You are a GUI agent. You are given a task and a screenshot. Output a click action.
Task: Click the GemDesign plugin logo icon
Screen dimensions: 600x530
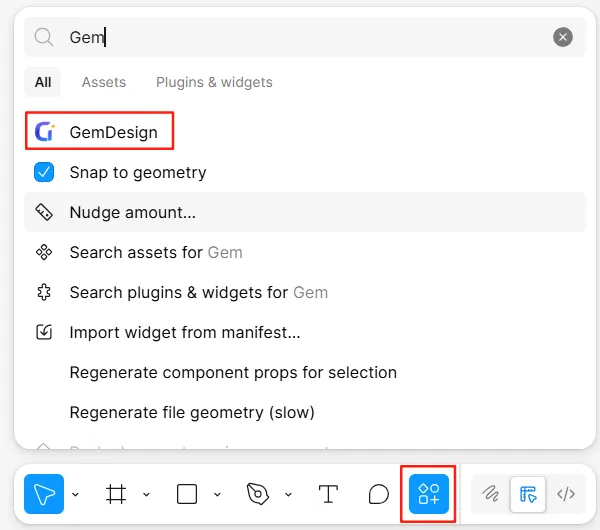(x=44, y=132)
